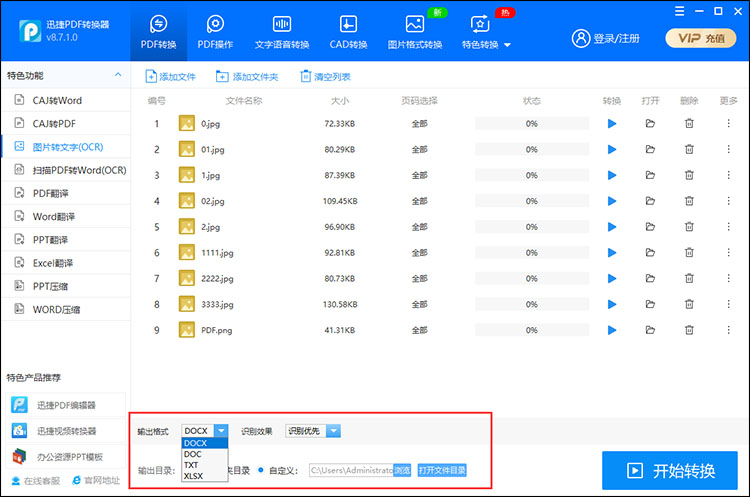Select CAJ转Word in sidebar
Viewport: 750px width, 497px height.
click(x=66, y=100)
